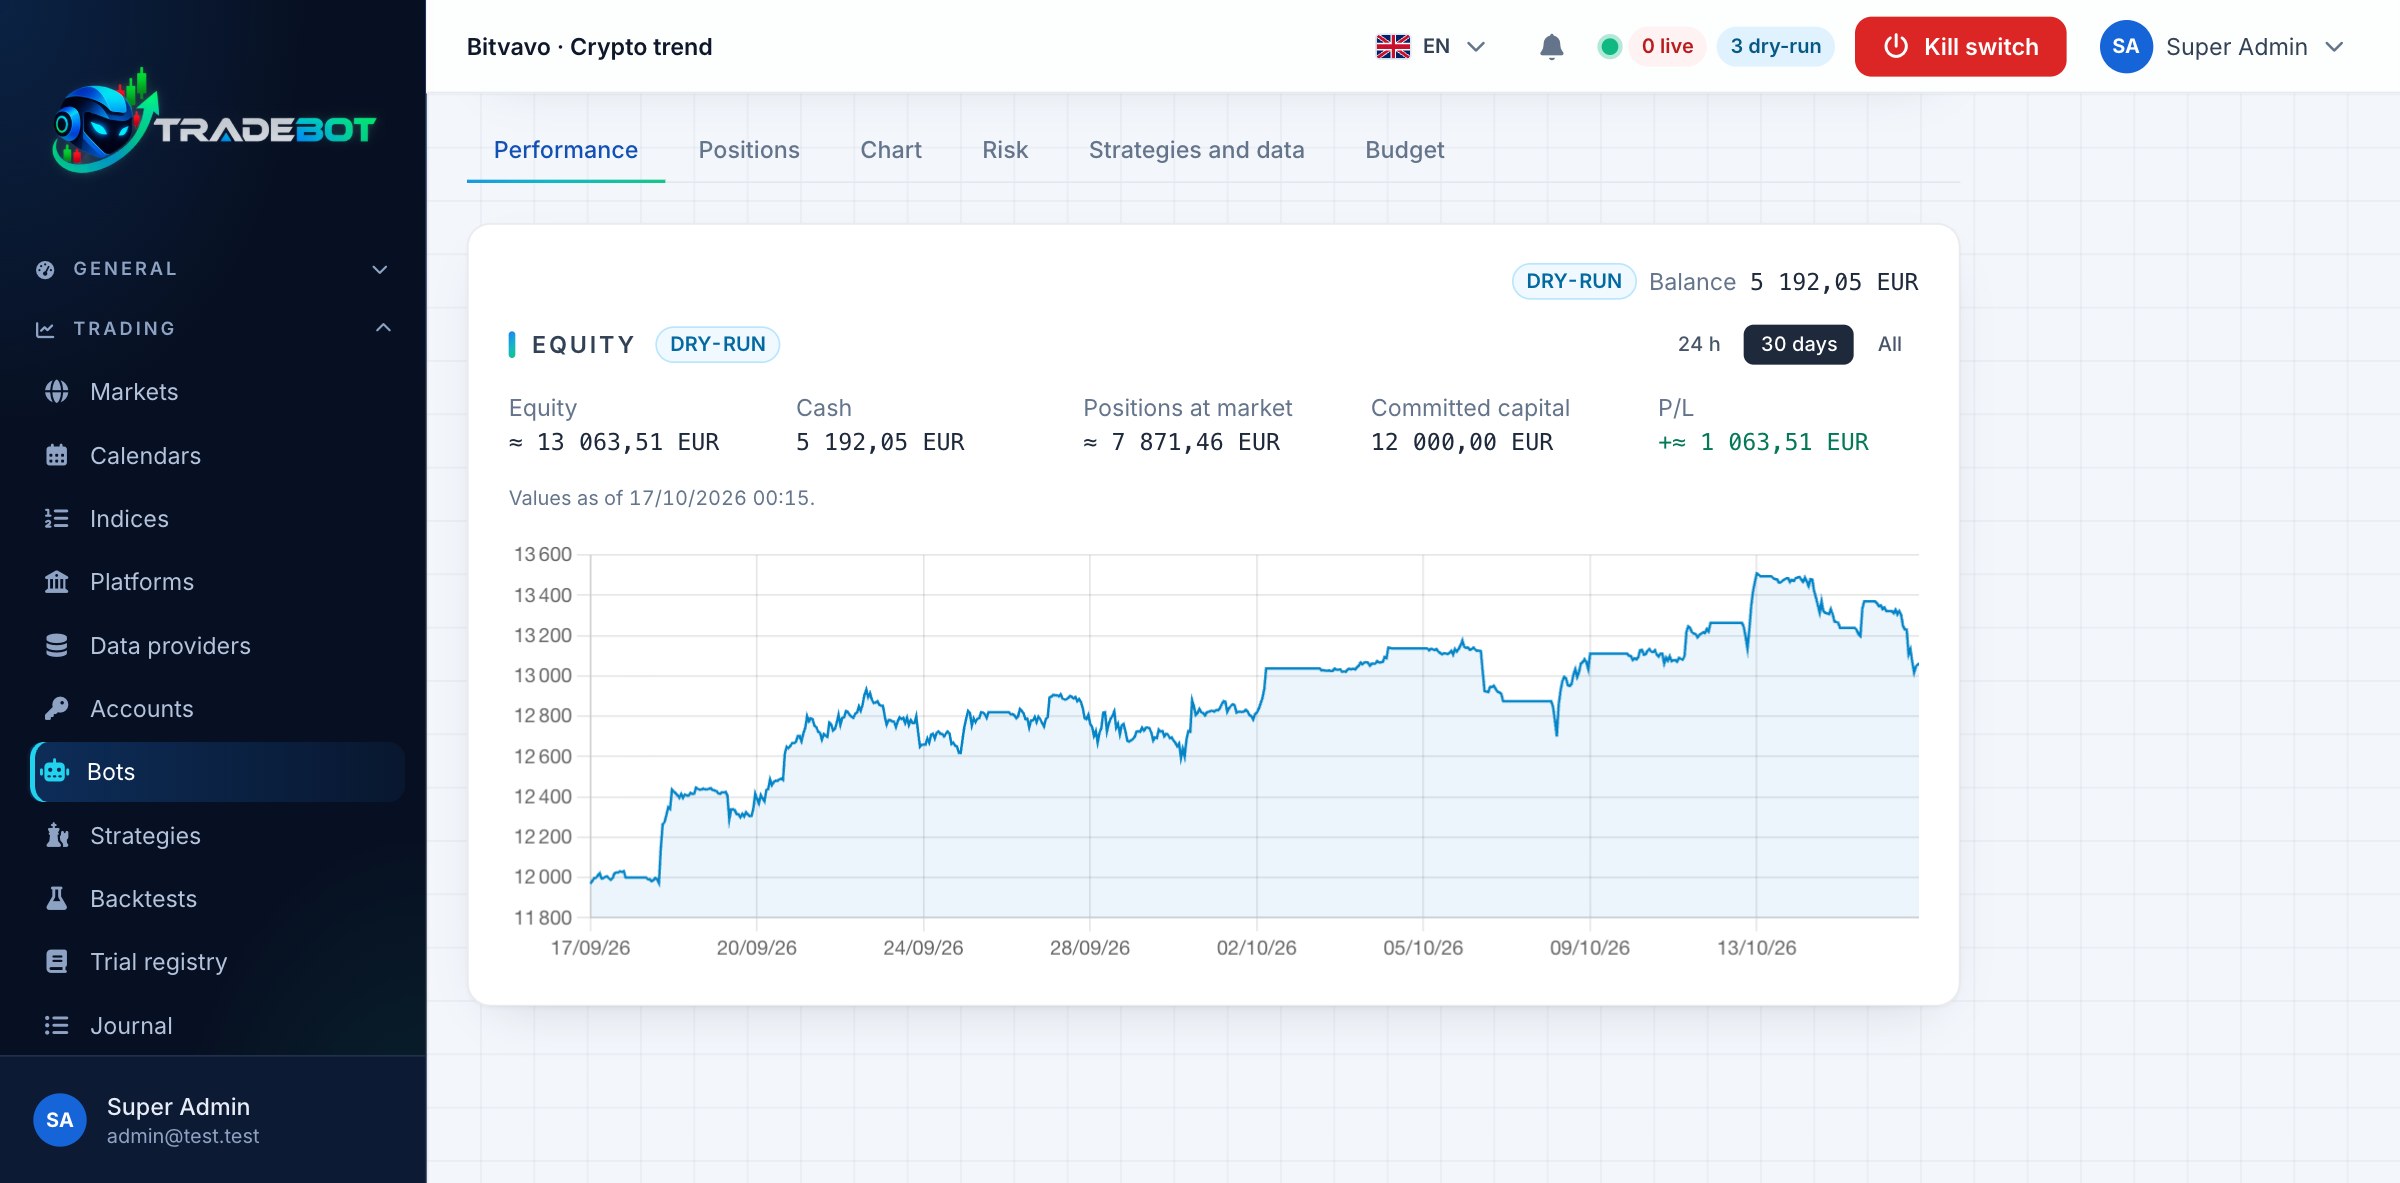Click the Platforms bank icon

click(57, 582)
